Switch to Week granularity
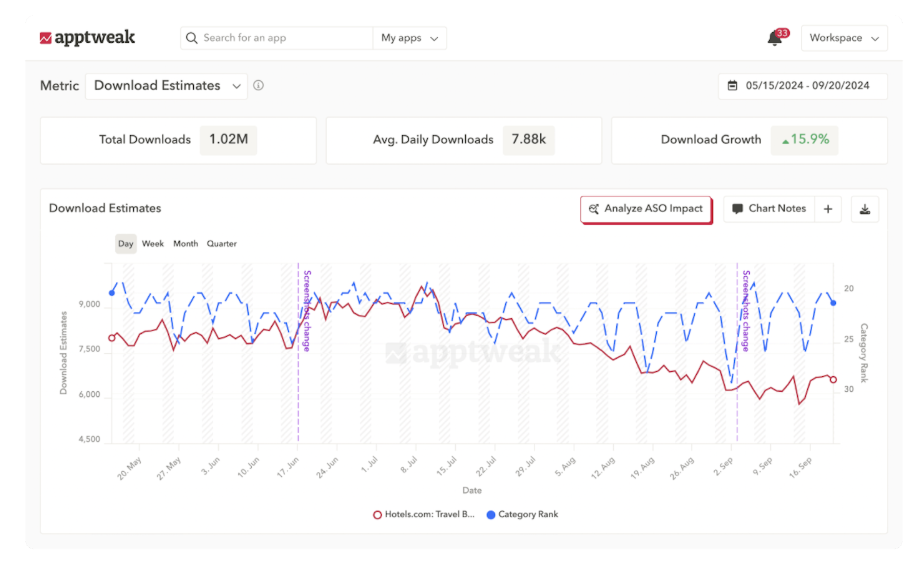This screenshot has height=566, width=922. (x=153, y=244)
